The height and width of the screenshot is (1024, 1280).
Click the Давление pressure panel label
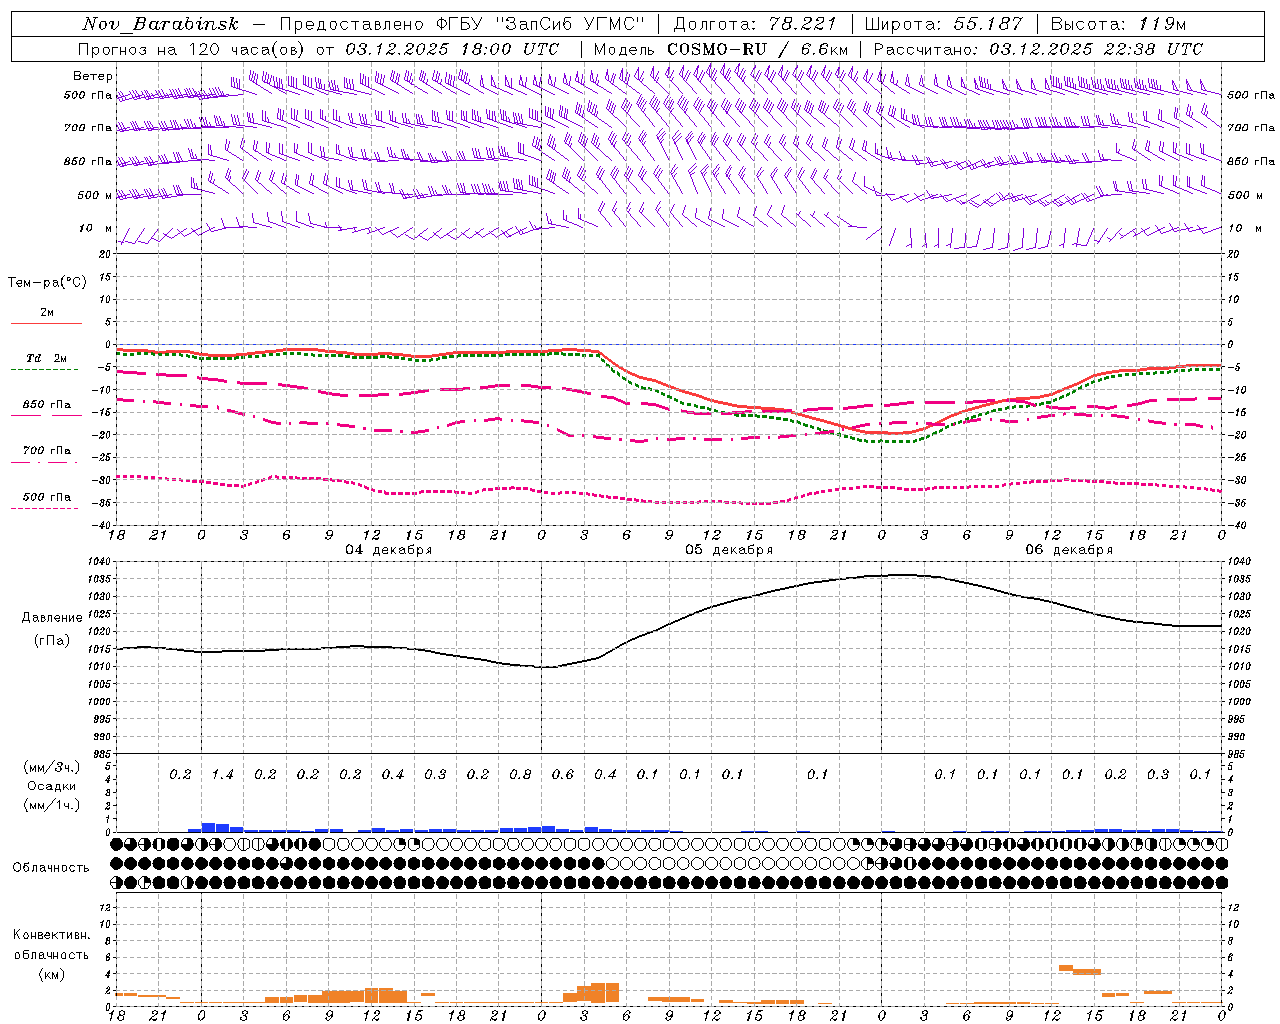click(52, 618)
